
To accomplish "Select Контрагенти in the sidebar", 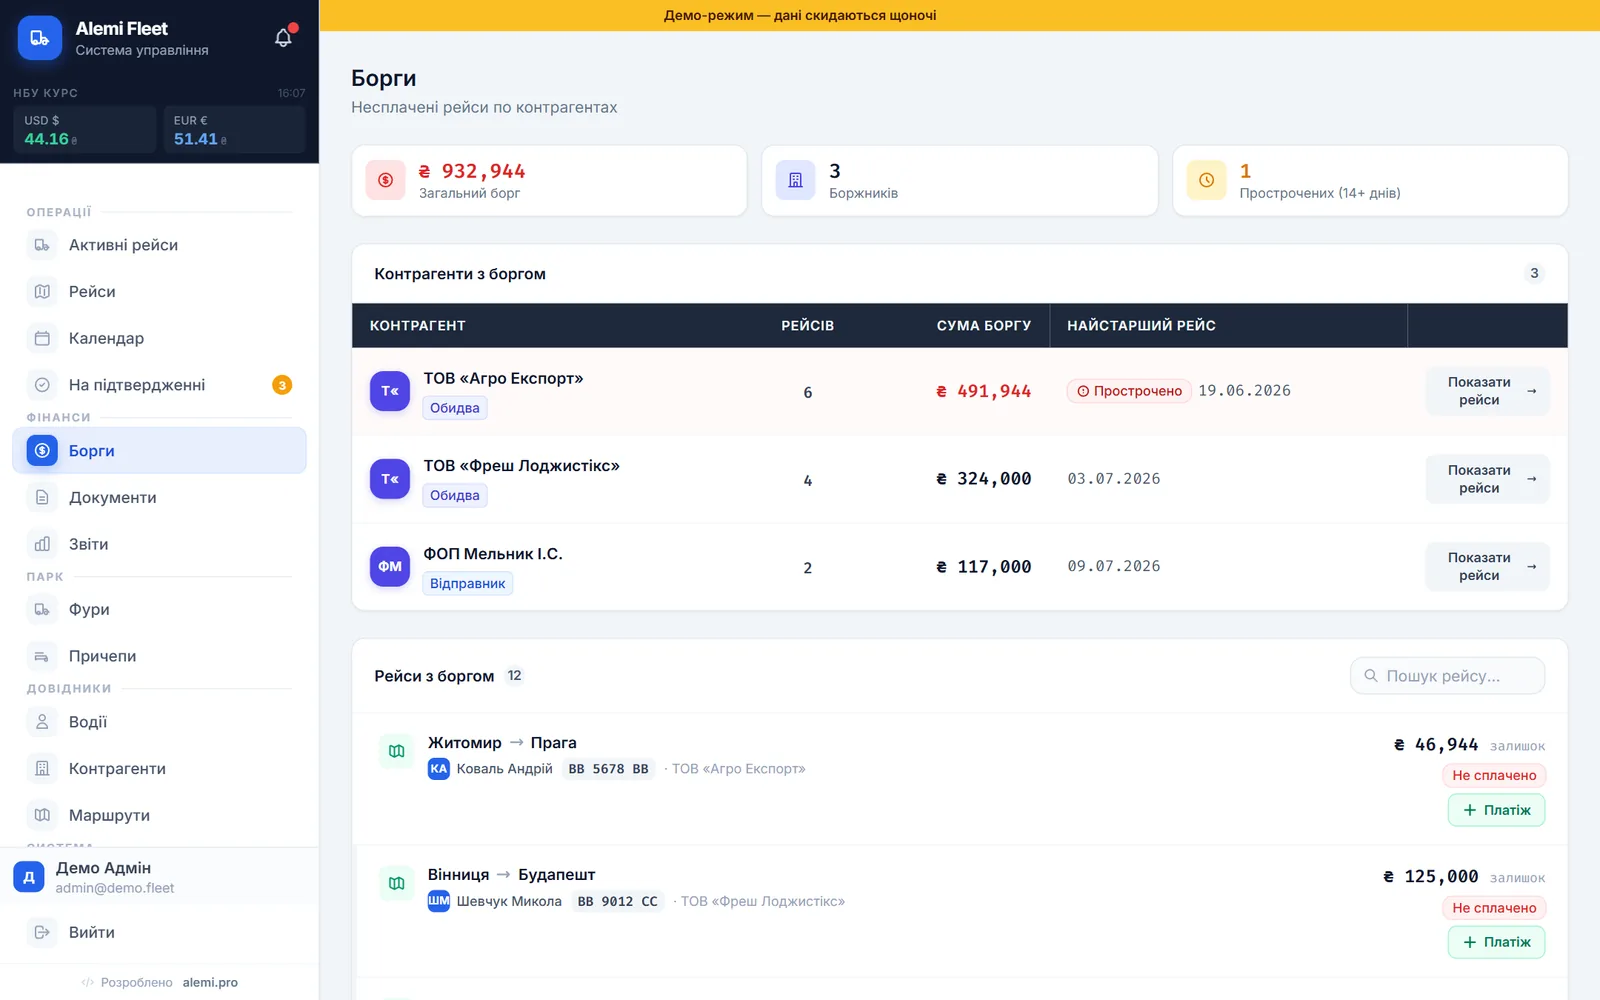I will pyautogui.click(x=159, y=768).
